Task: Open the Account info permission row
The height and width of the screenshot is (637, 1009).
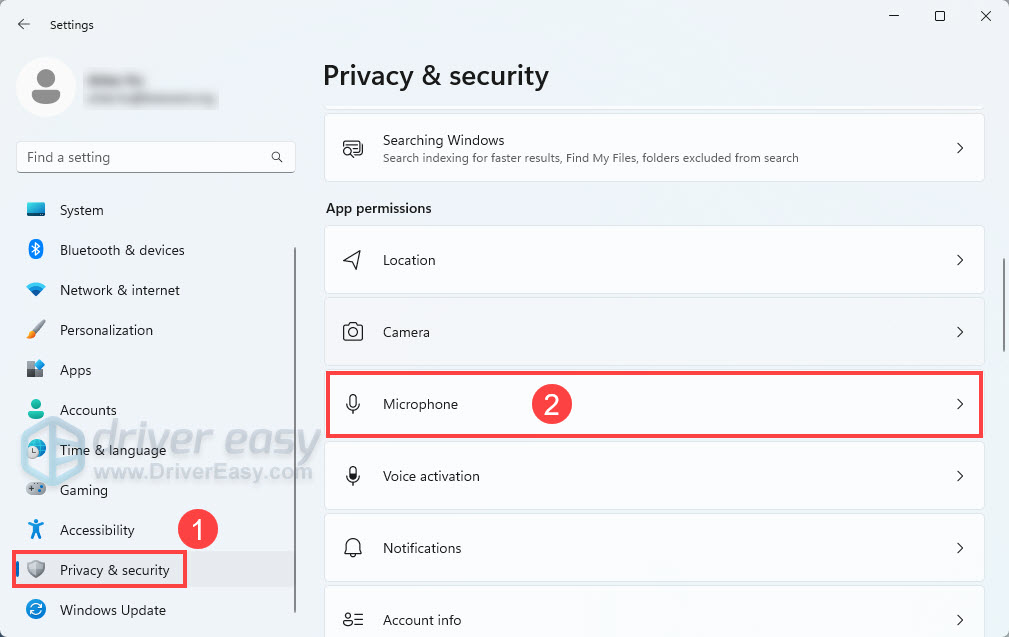Action: coord(654,620)
